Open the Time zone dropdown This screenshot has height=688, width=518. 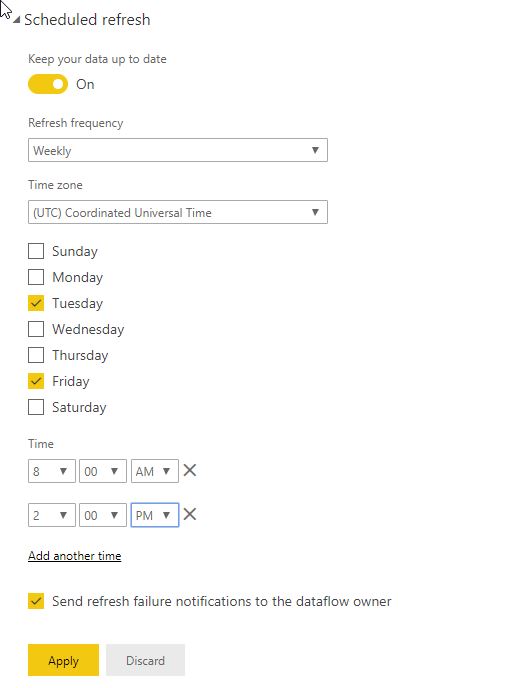pos(178,212)
